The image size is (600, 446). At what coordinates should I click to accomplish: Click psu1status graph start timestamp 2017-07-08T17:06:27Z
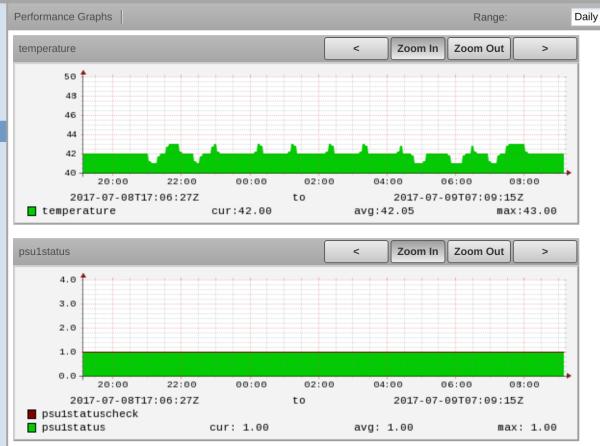click(134, 400)
